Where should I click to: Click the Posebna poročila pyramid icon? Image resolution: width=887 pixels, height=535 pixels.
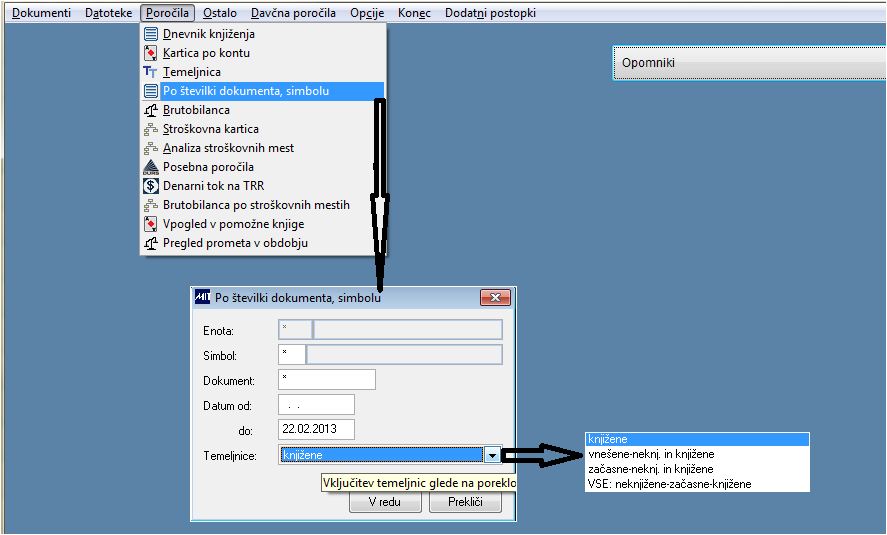[x=150, y=167]
